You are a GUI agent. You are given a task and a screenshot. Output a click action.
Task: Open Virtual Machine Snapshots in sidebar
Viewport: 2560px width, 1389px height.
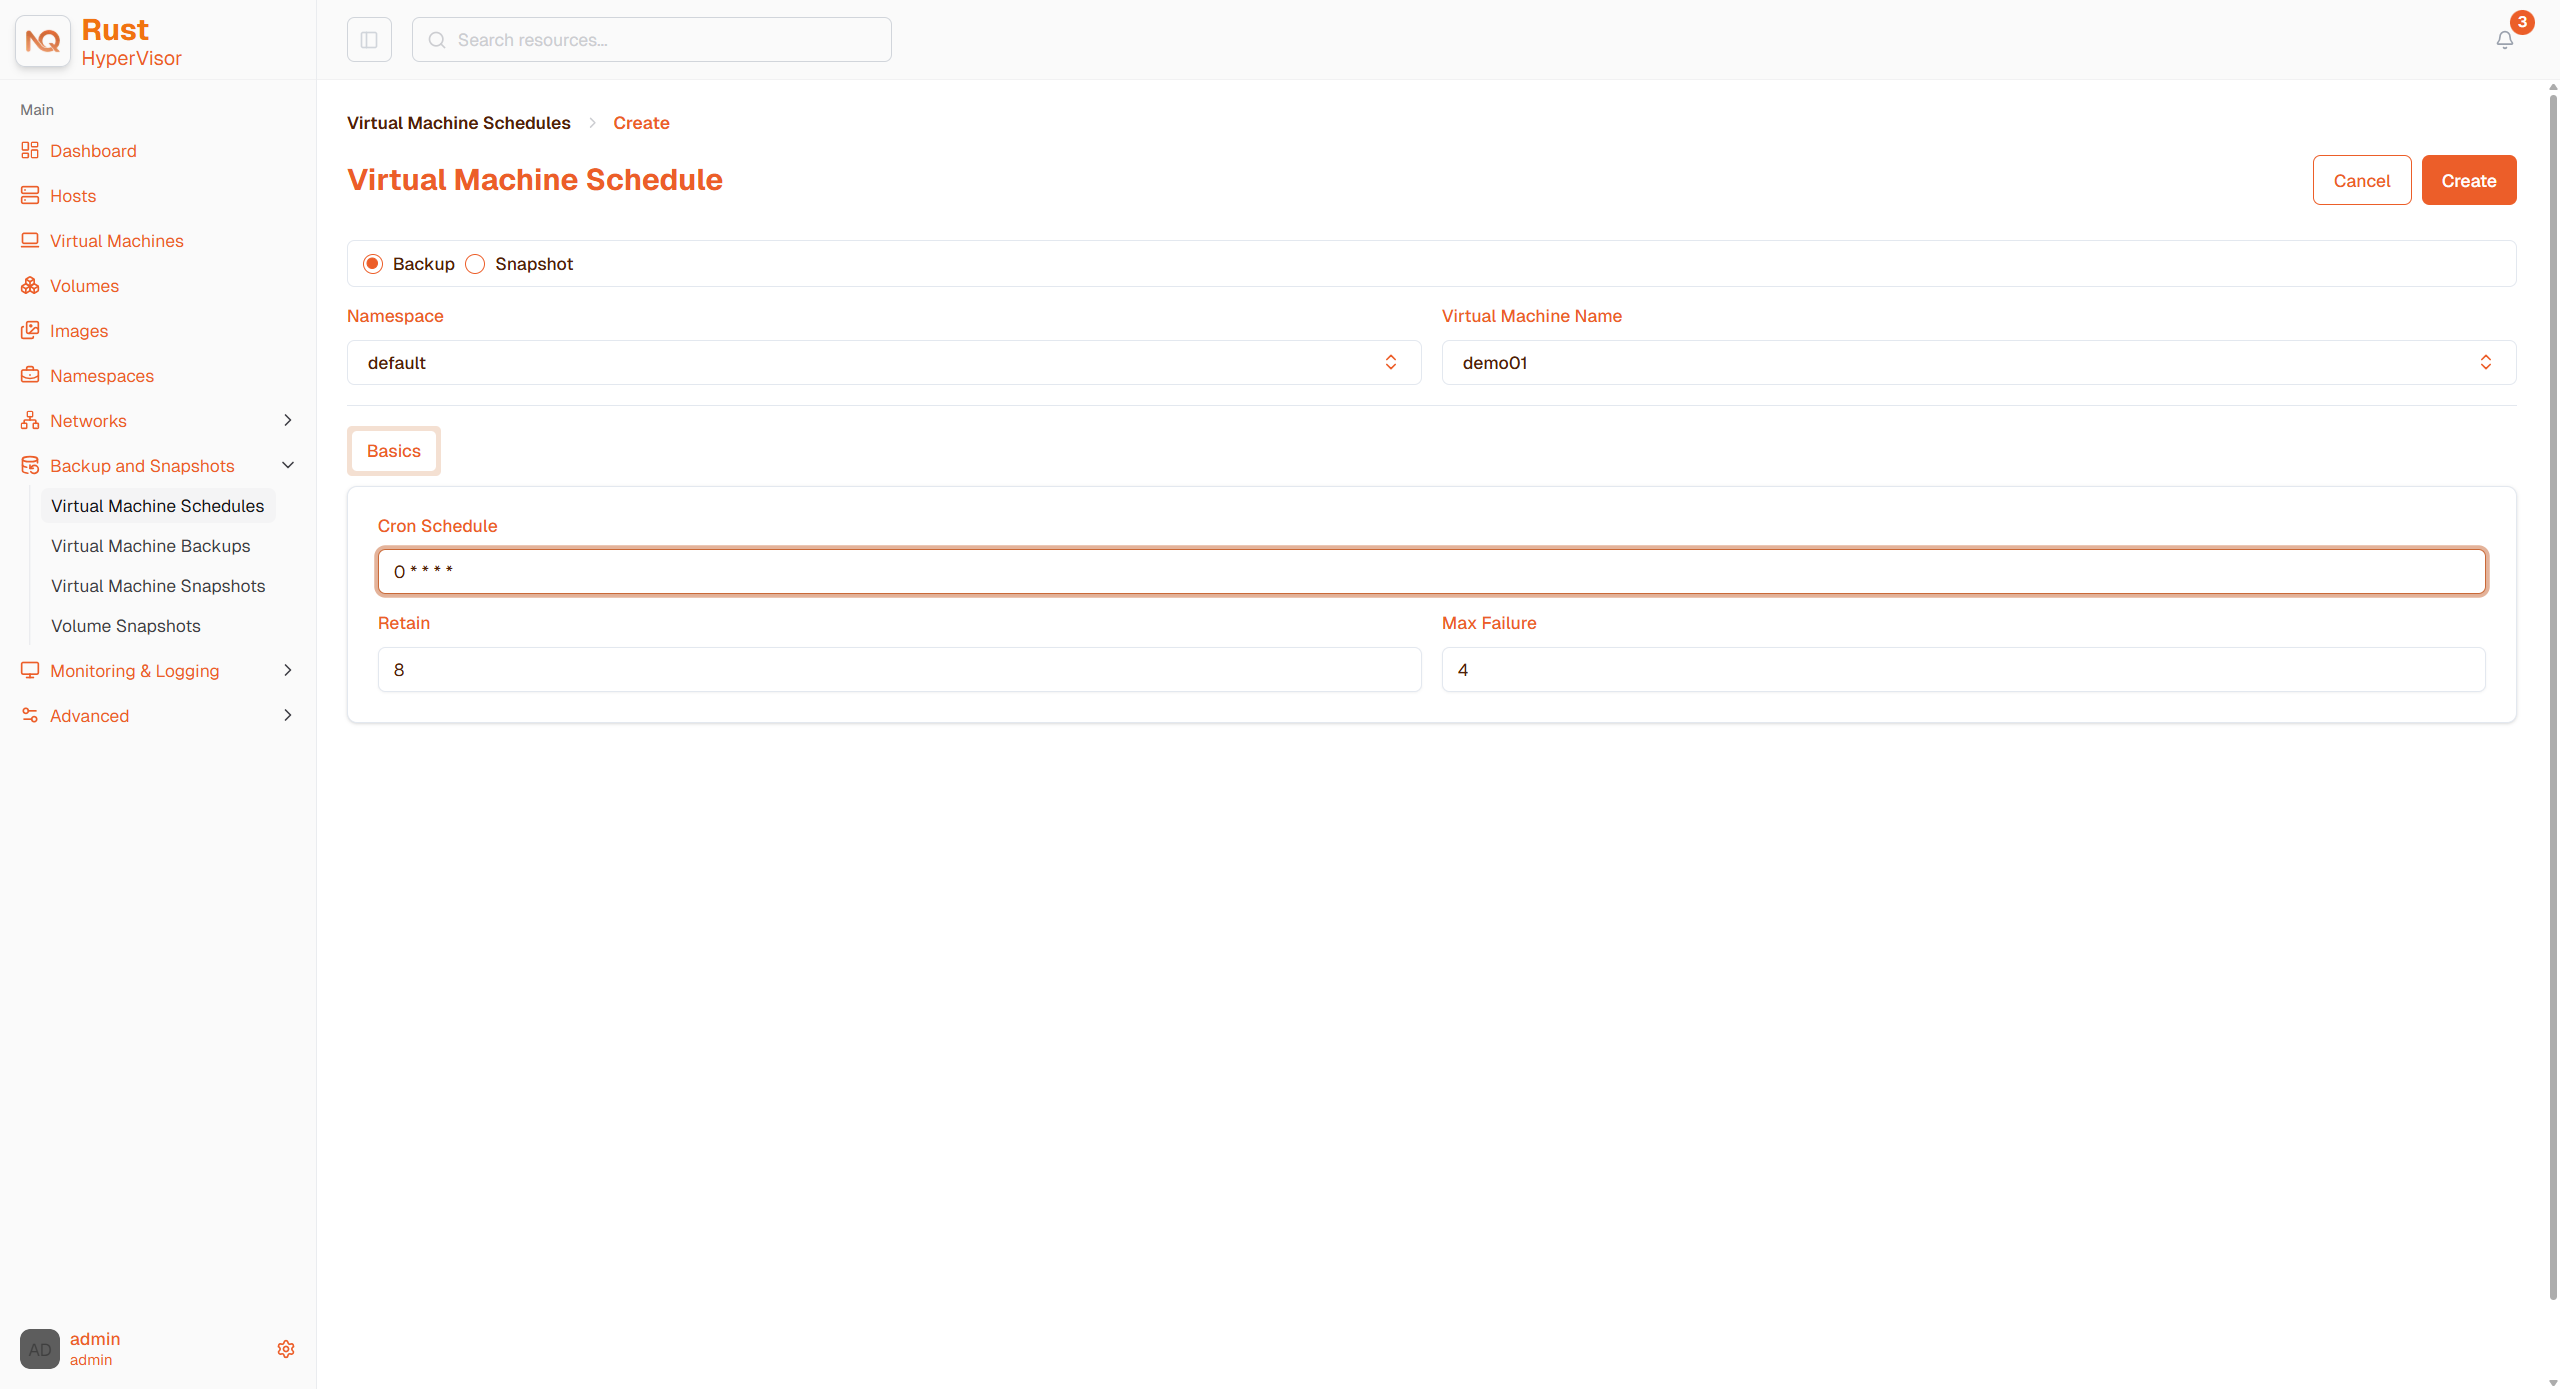(x=158, y=586)
